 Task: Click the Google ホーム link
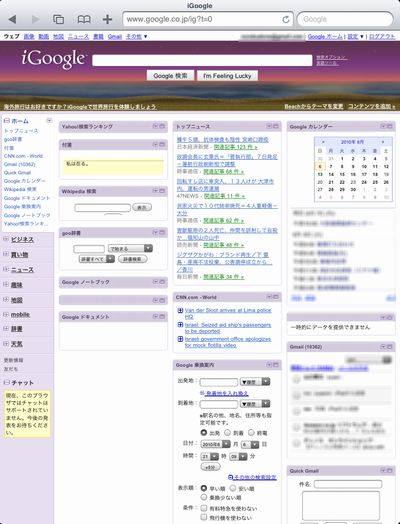pos(325,36)
